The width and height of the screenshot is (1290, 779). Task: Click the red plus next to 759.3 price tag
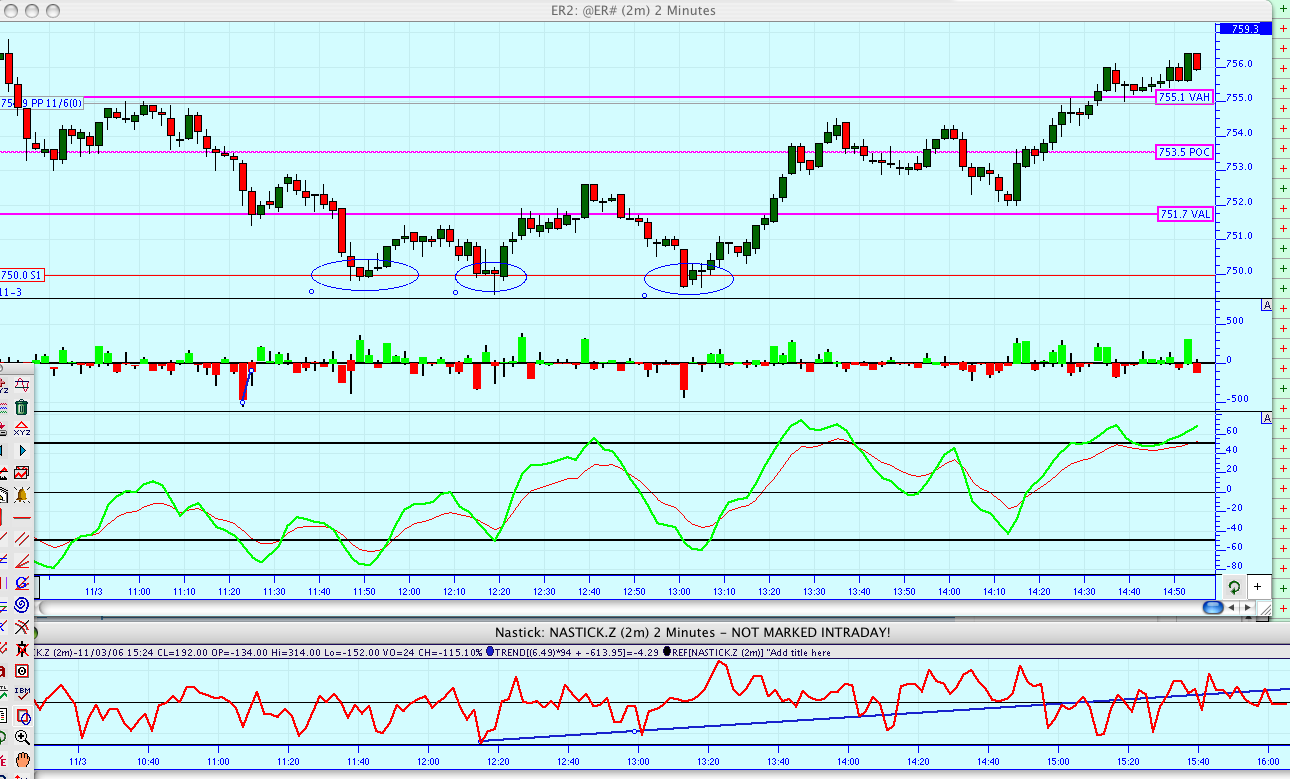1282,29
